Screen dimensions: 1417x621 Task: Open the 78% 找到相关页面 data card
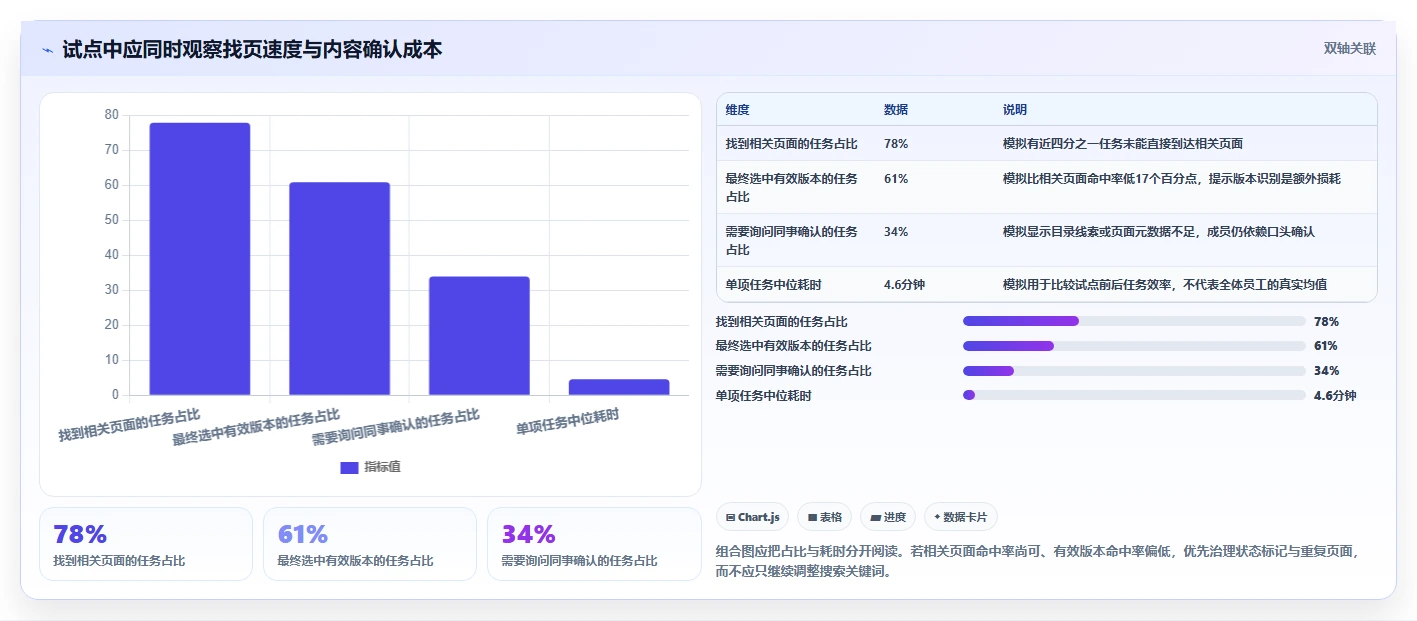coord(146,544)
